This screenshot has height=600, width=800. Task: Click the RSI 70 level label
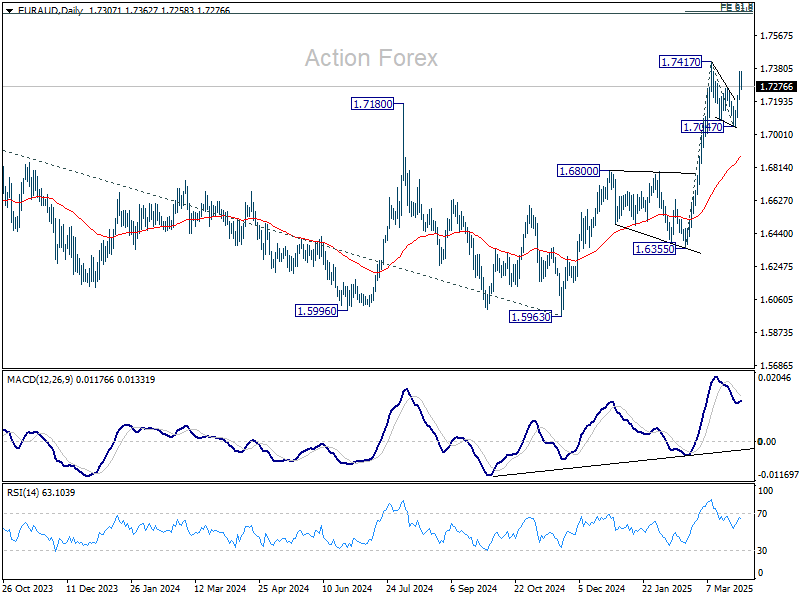[x=762, y=514]
